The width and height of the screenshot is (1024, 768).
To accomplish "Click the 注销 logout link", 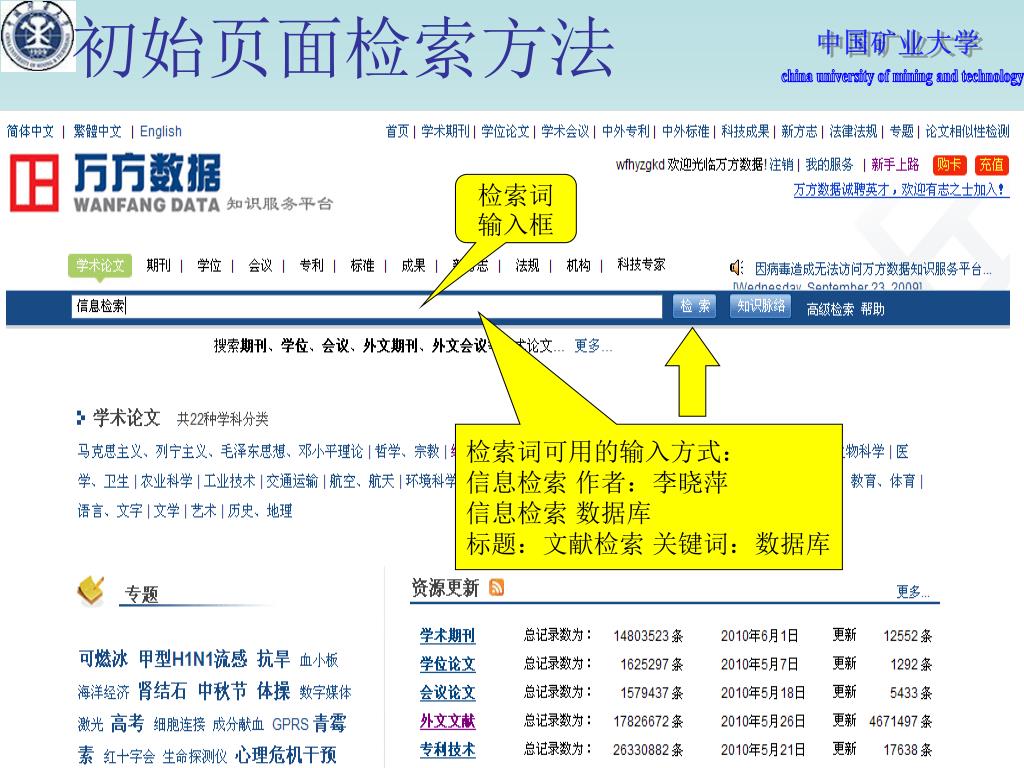I will point(781,165).
